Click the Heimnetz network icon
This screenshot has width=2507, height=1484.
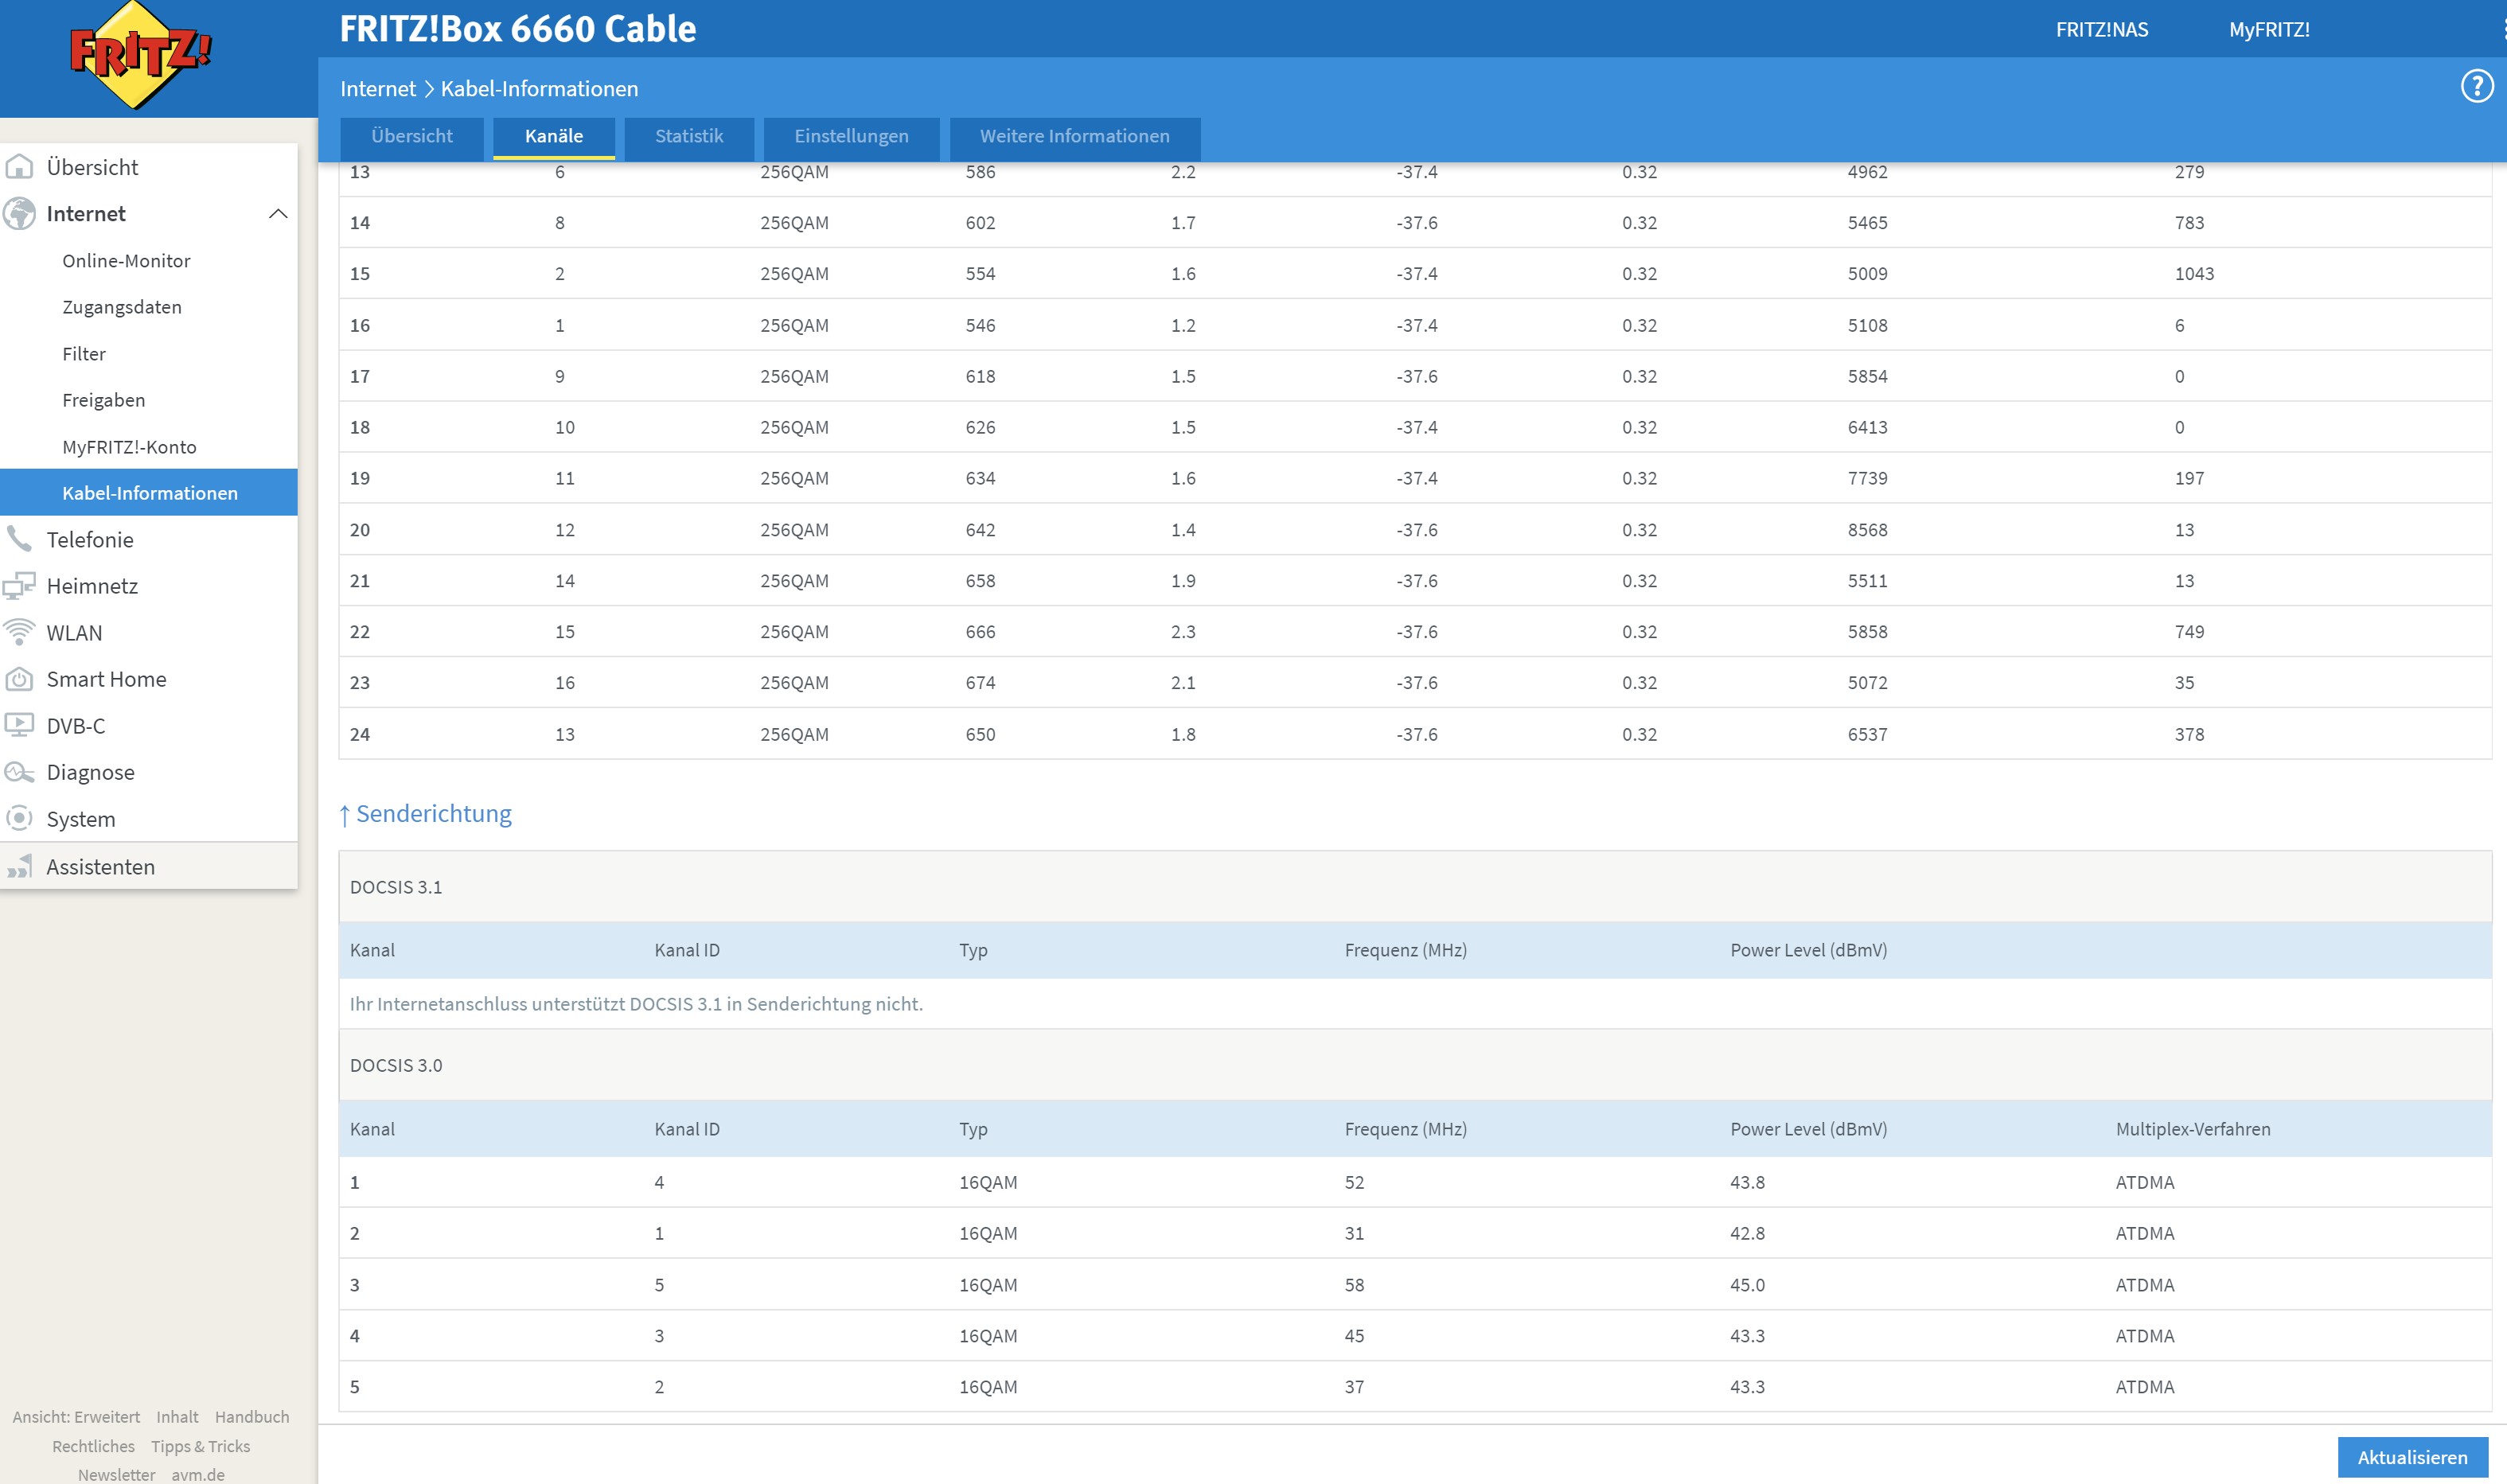pos(19,586)
